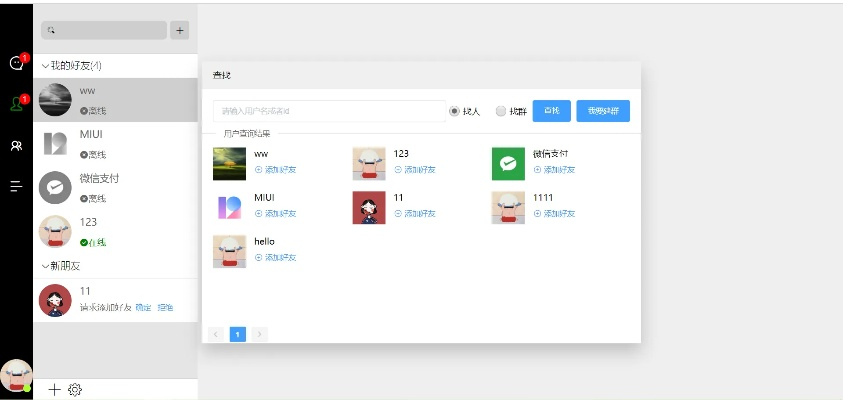
Task: Click the plus icon at the bottom of the friends panel
Action: (x=54, y=389)
